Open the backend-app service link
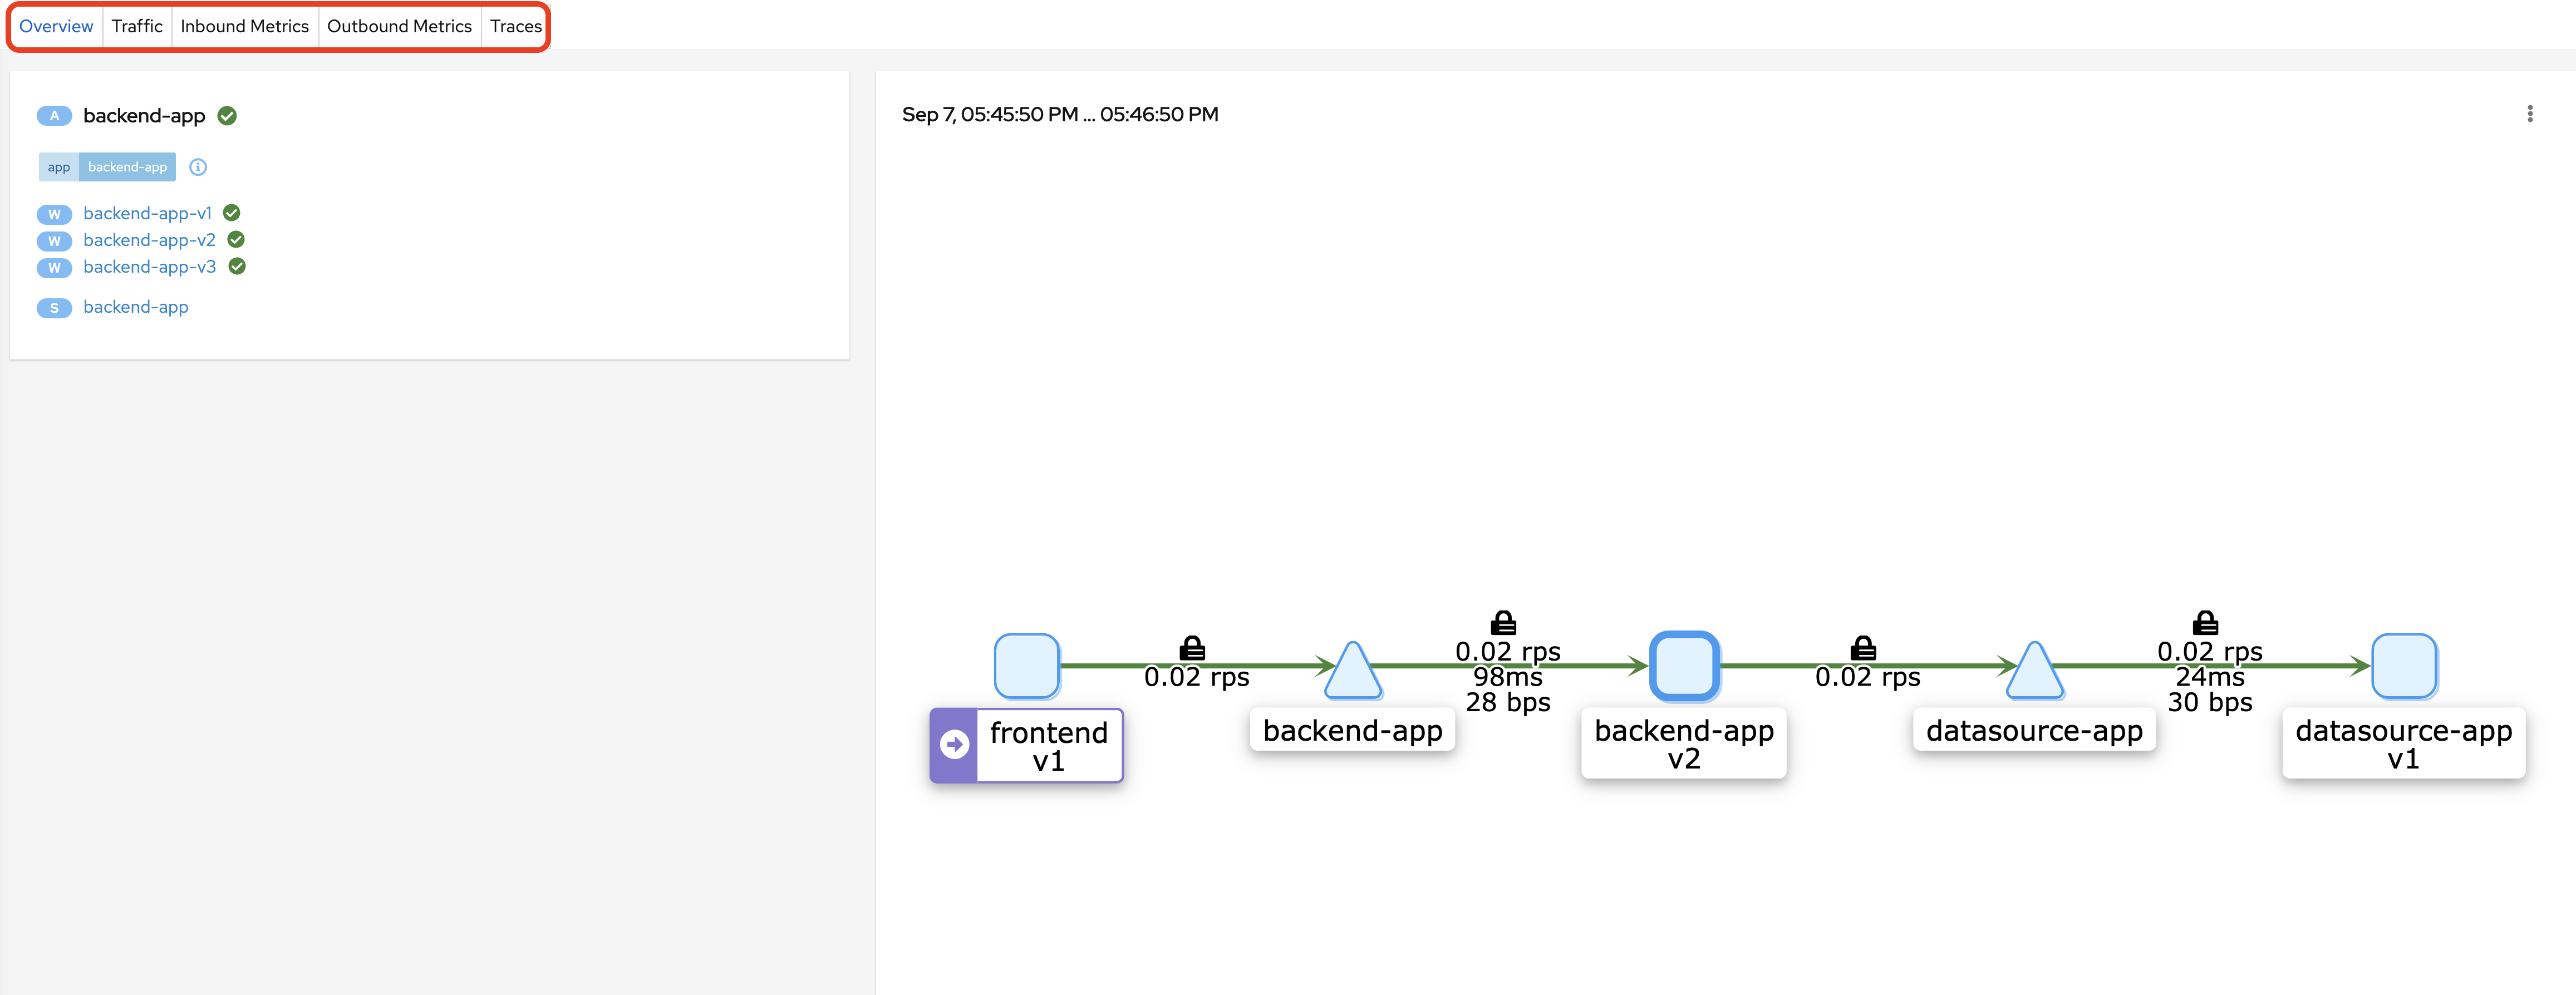 pyautogui.click(x=135, y=307)
